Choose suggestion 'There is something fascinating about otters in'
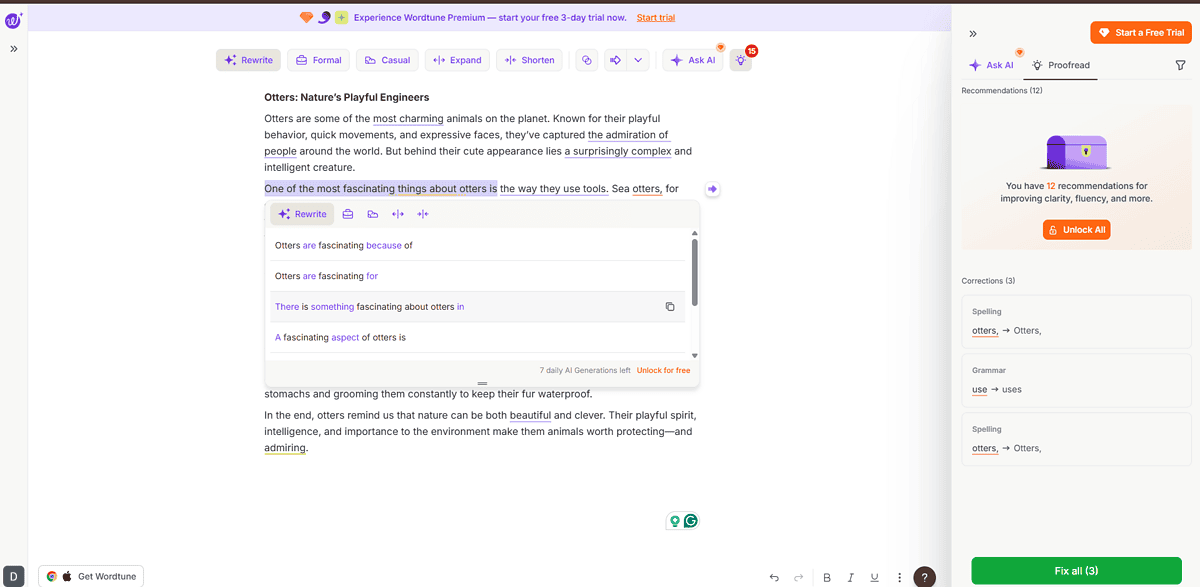The image size is (1200, 587). (478, 307)
